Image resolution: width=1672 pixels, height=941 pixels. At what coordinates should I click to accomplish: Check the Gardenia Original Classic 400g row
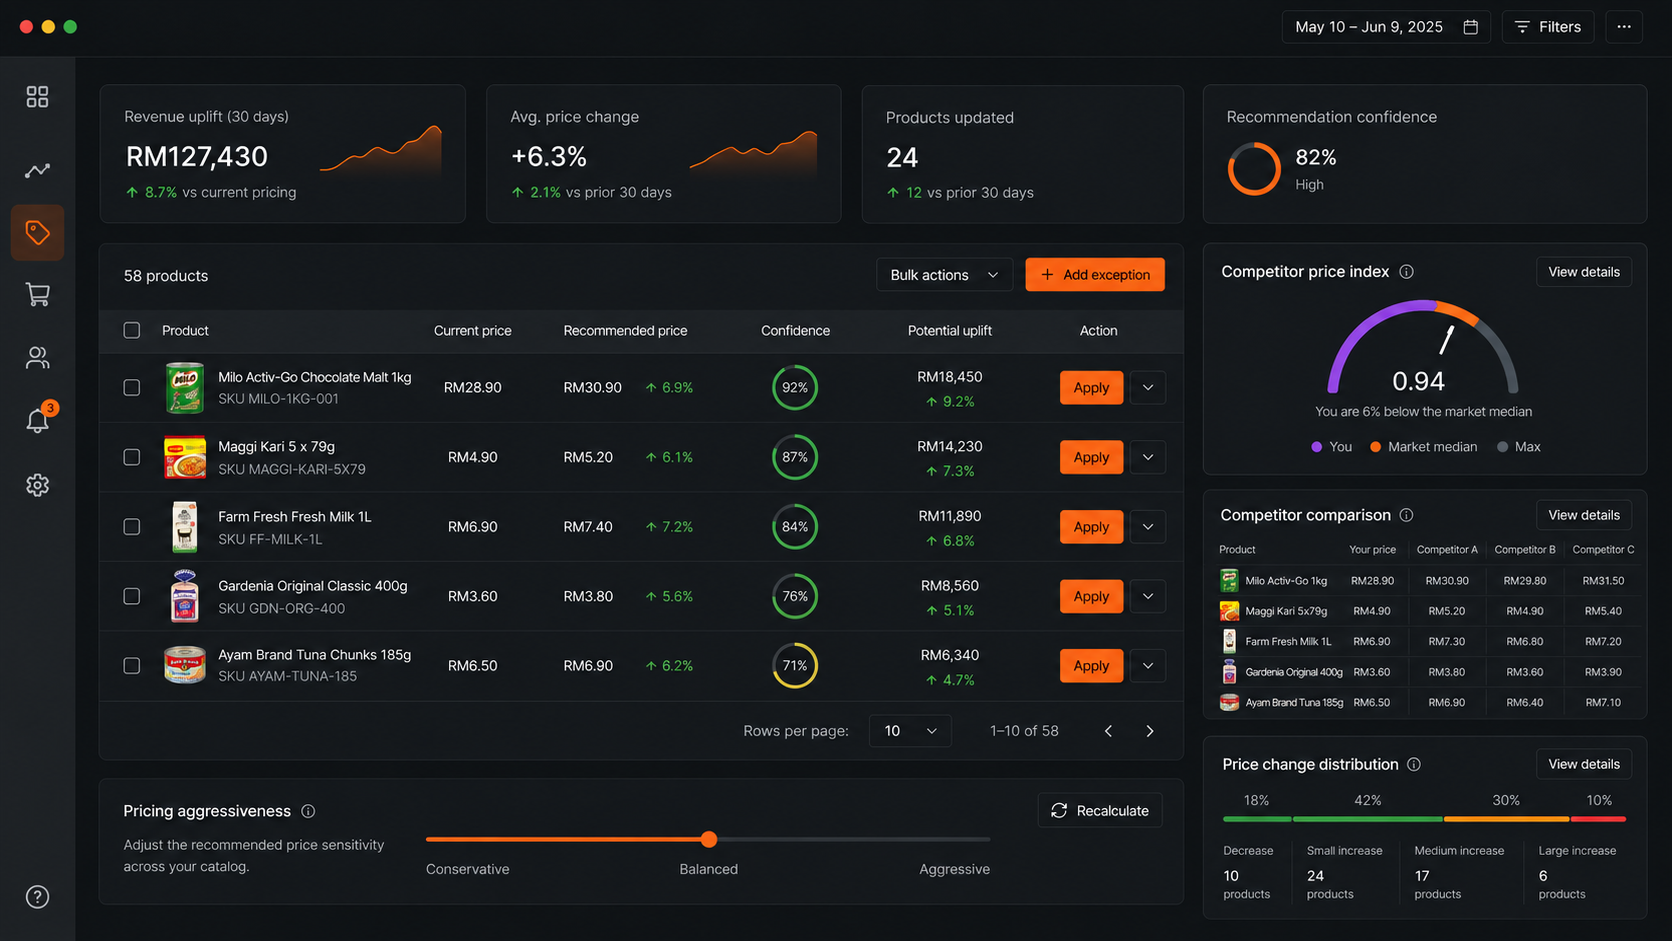132,596
